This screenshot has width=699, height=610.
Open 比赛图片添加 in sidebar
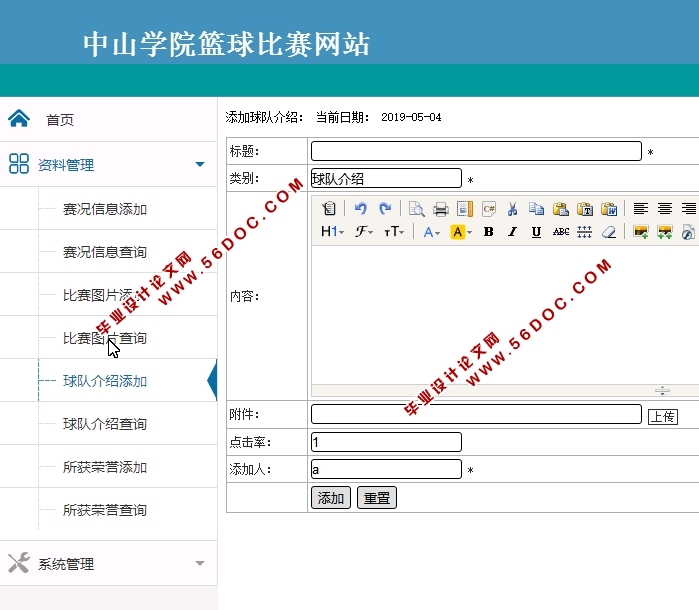point(105,295)
